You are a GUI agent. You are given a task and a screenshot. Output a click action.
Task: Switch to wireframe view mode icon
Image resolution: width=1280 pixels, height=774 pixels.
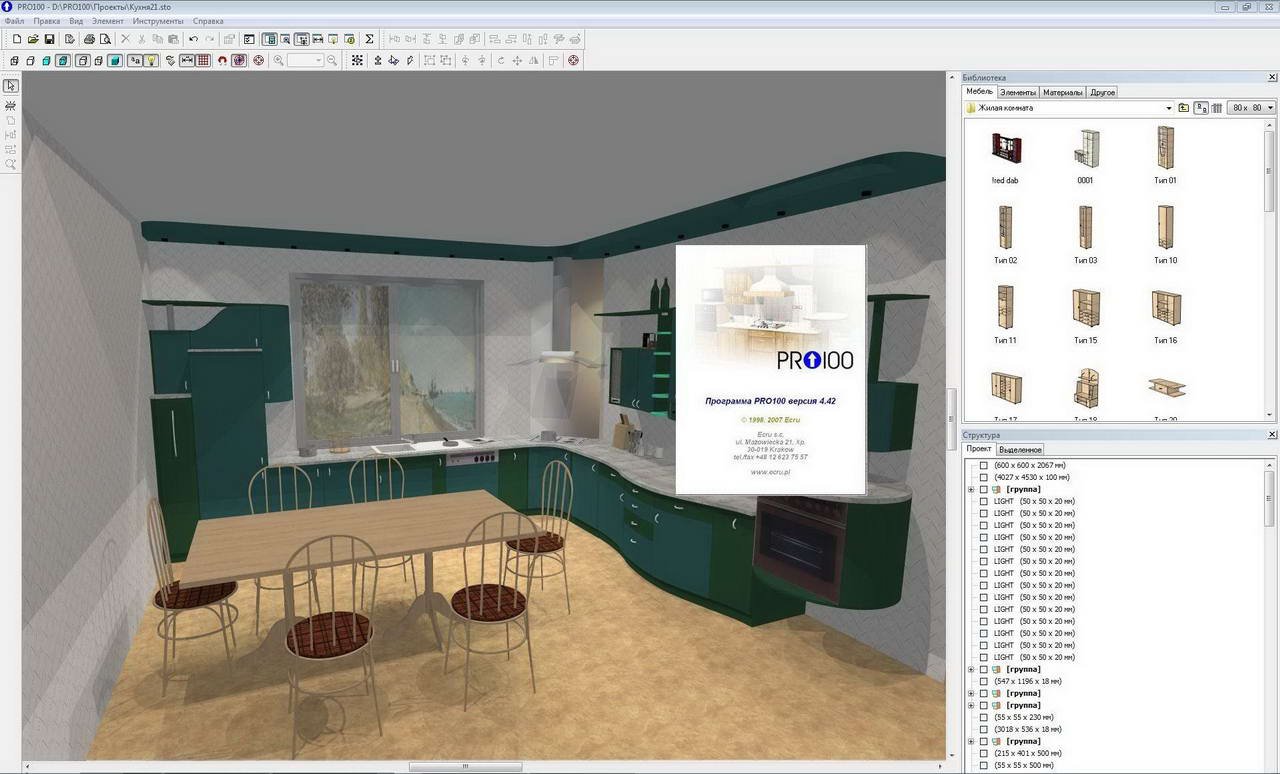tap(14, 60)
